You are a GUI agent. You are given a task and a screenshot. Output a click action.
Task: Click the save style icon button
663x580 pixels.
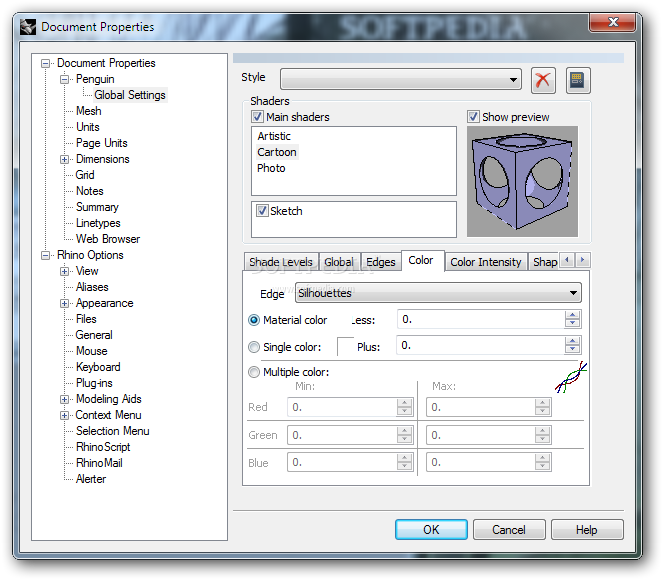[578, 80]
